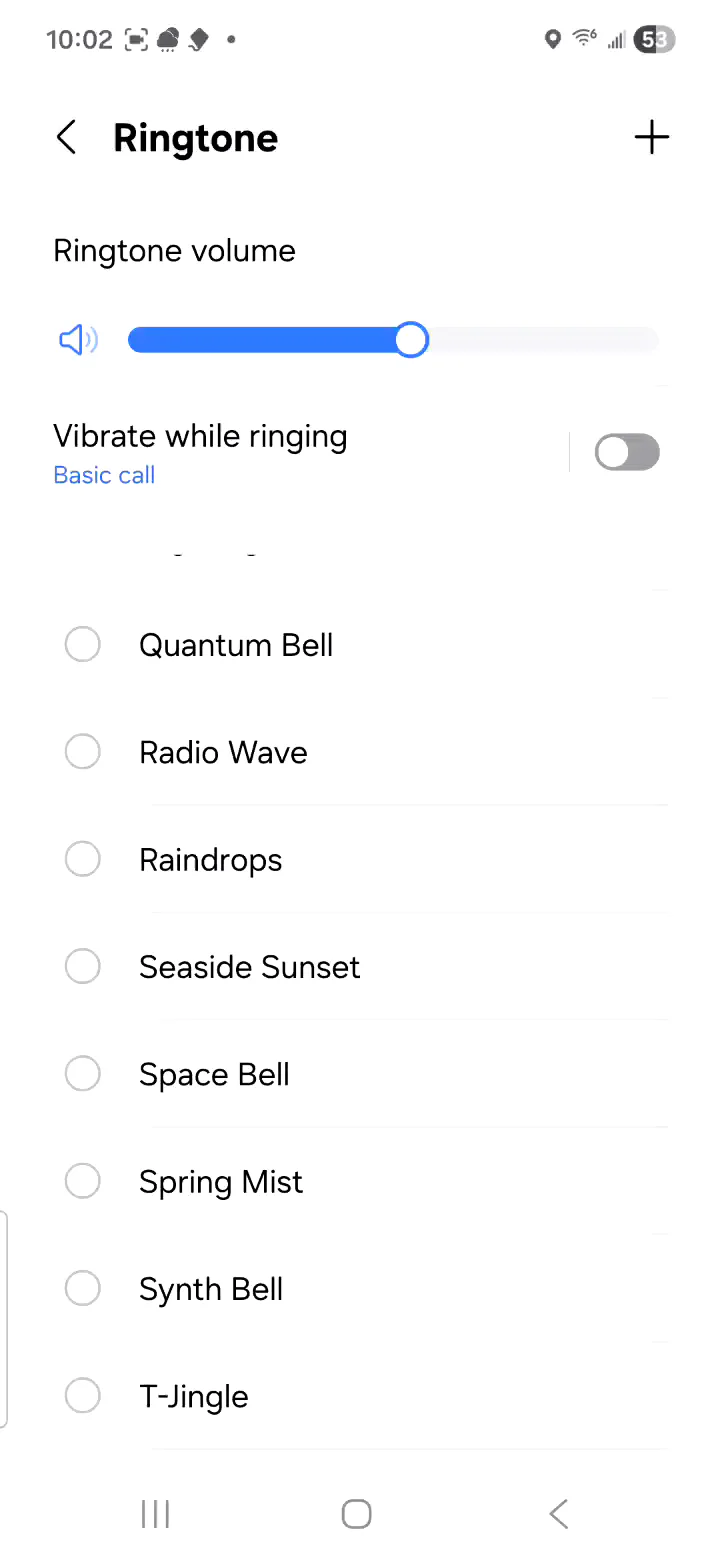Tap the back arrow beside Ringtone
720x1560 pixels.
click(x=66, y=138)
